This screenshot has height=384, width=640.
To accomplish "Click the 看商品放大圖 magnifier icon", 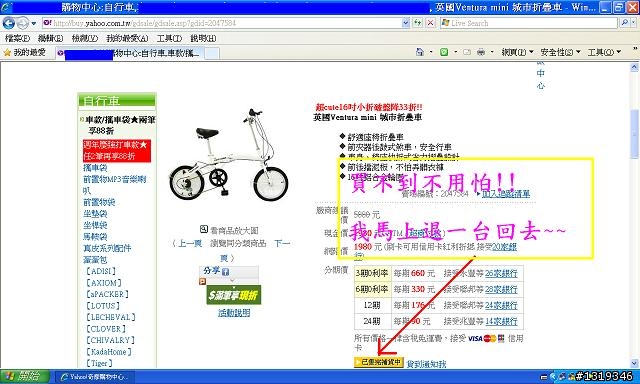I will (204, 229).
